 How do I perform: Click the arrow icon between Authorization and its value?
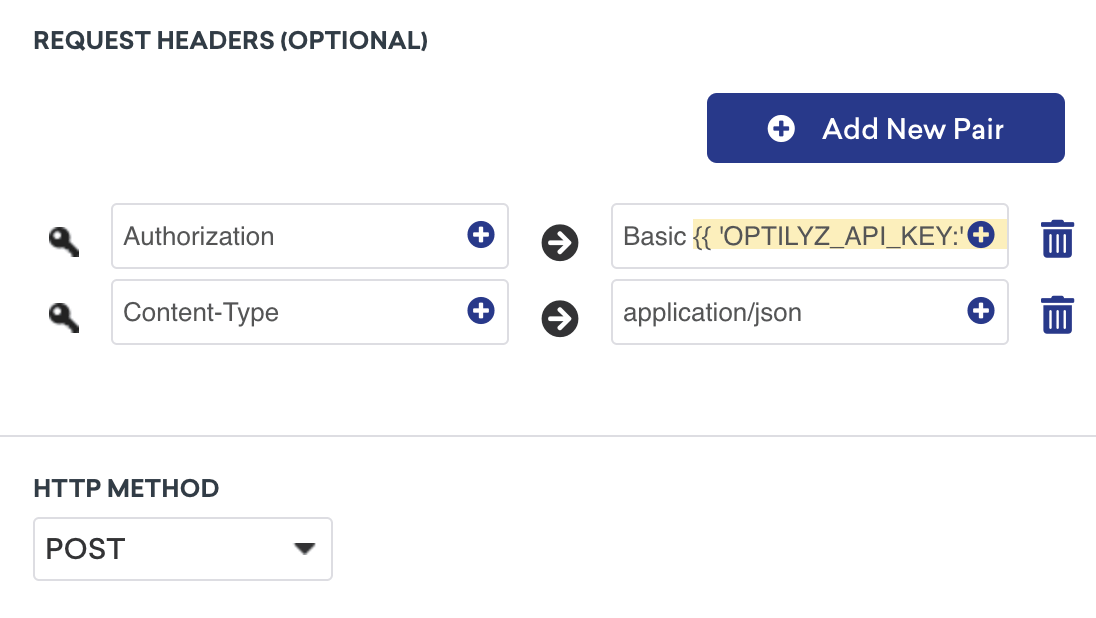[559, 242]
